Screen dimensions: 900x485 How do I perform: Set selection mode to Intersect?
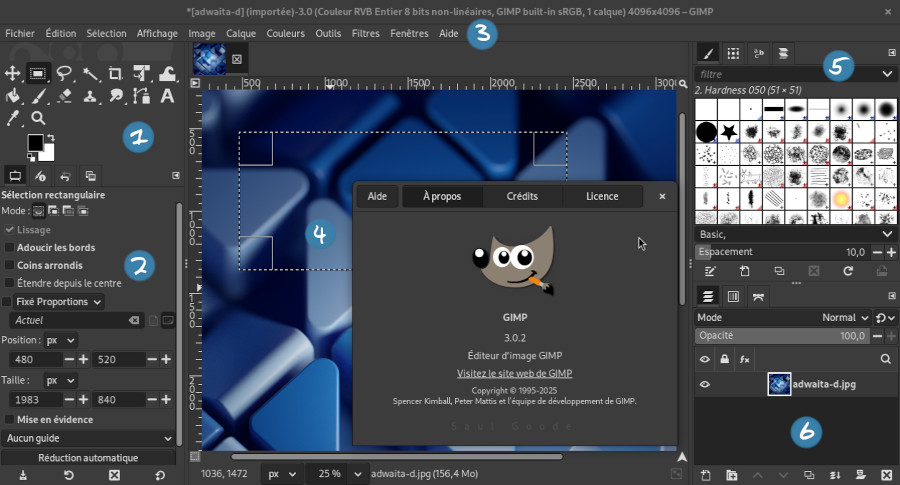[x=83, y=211]
